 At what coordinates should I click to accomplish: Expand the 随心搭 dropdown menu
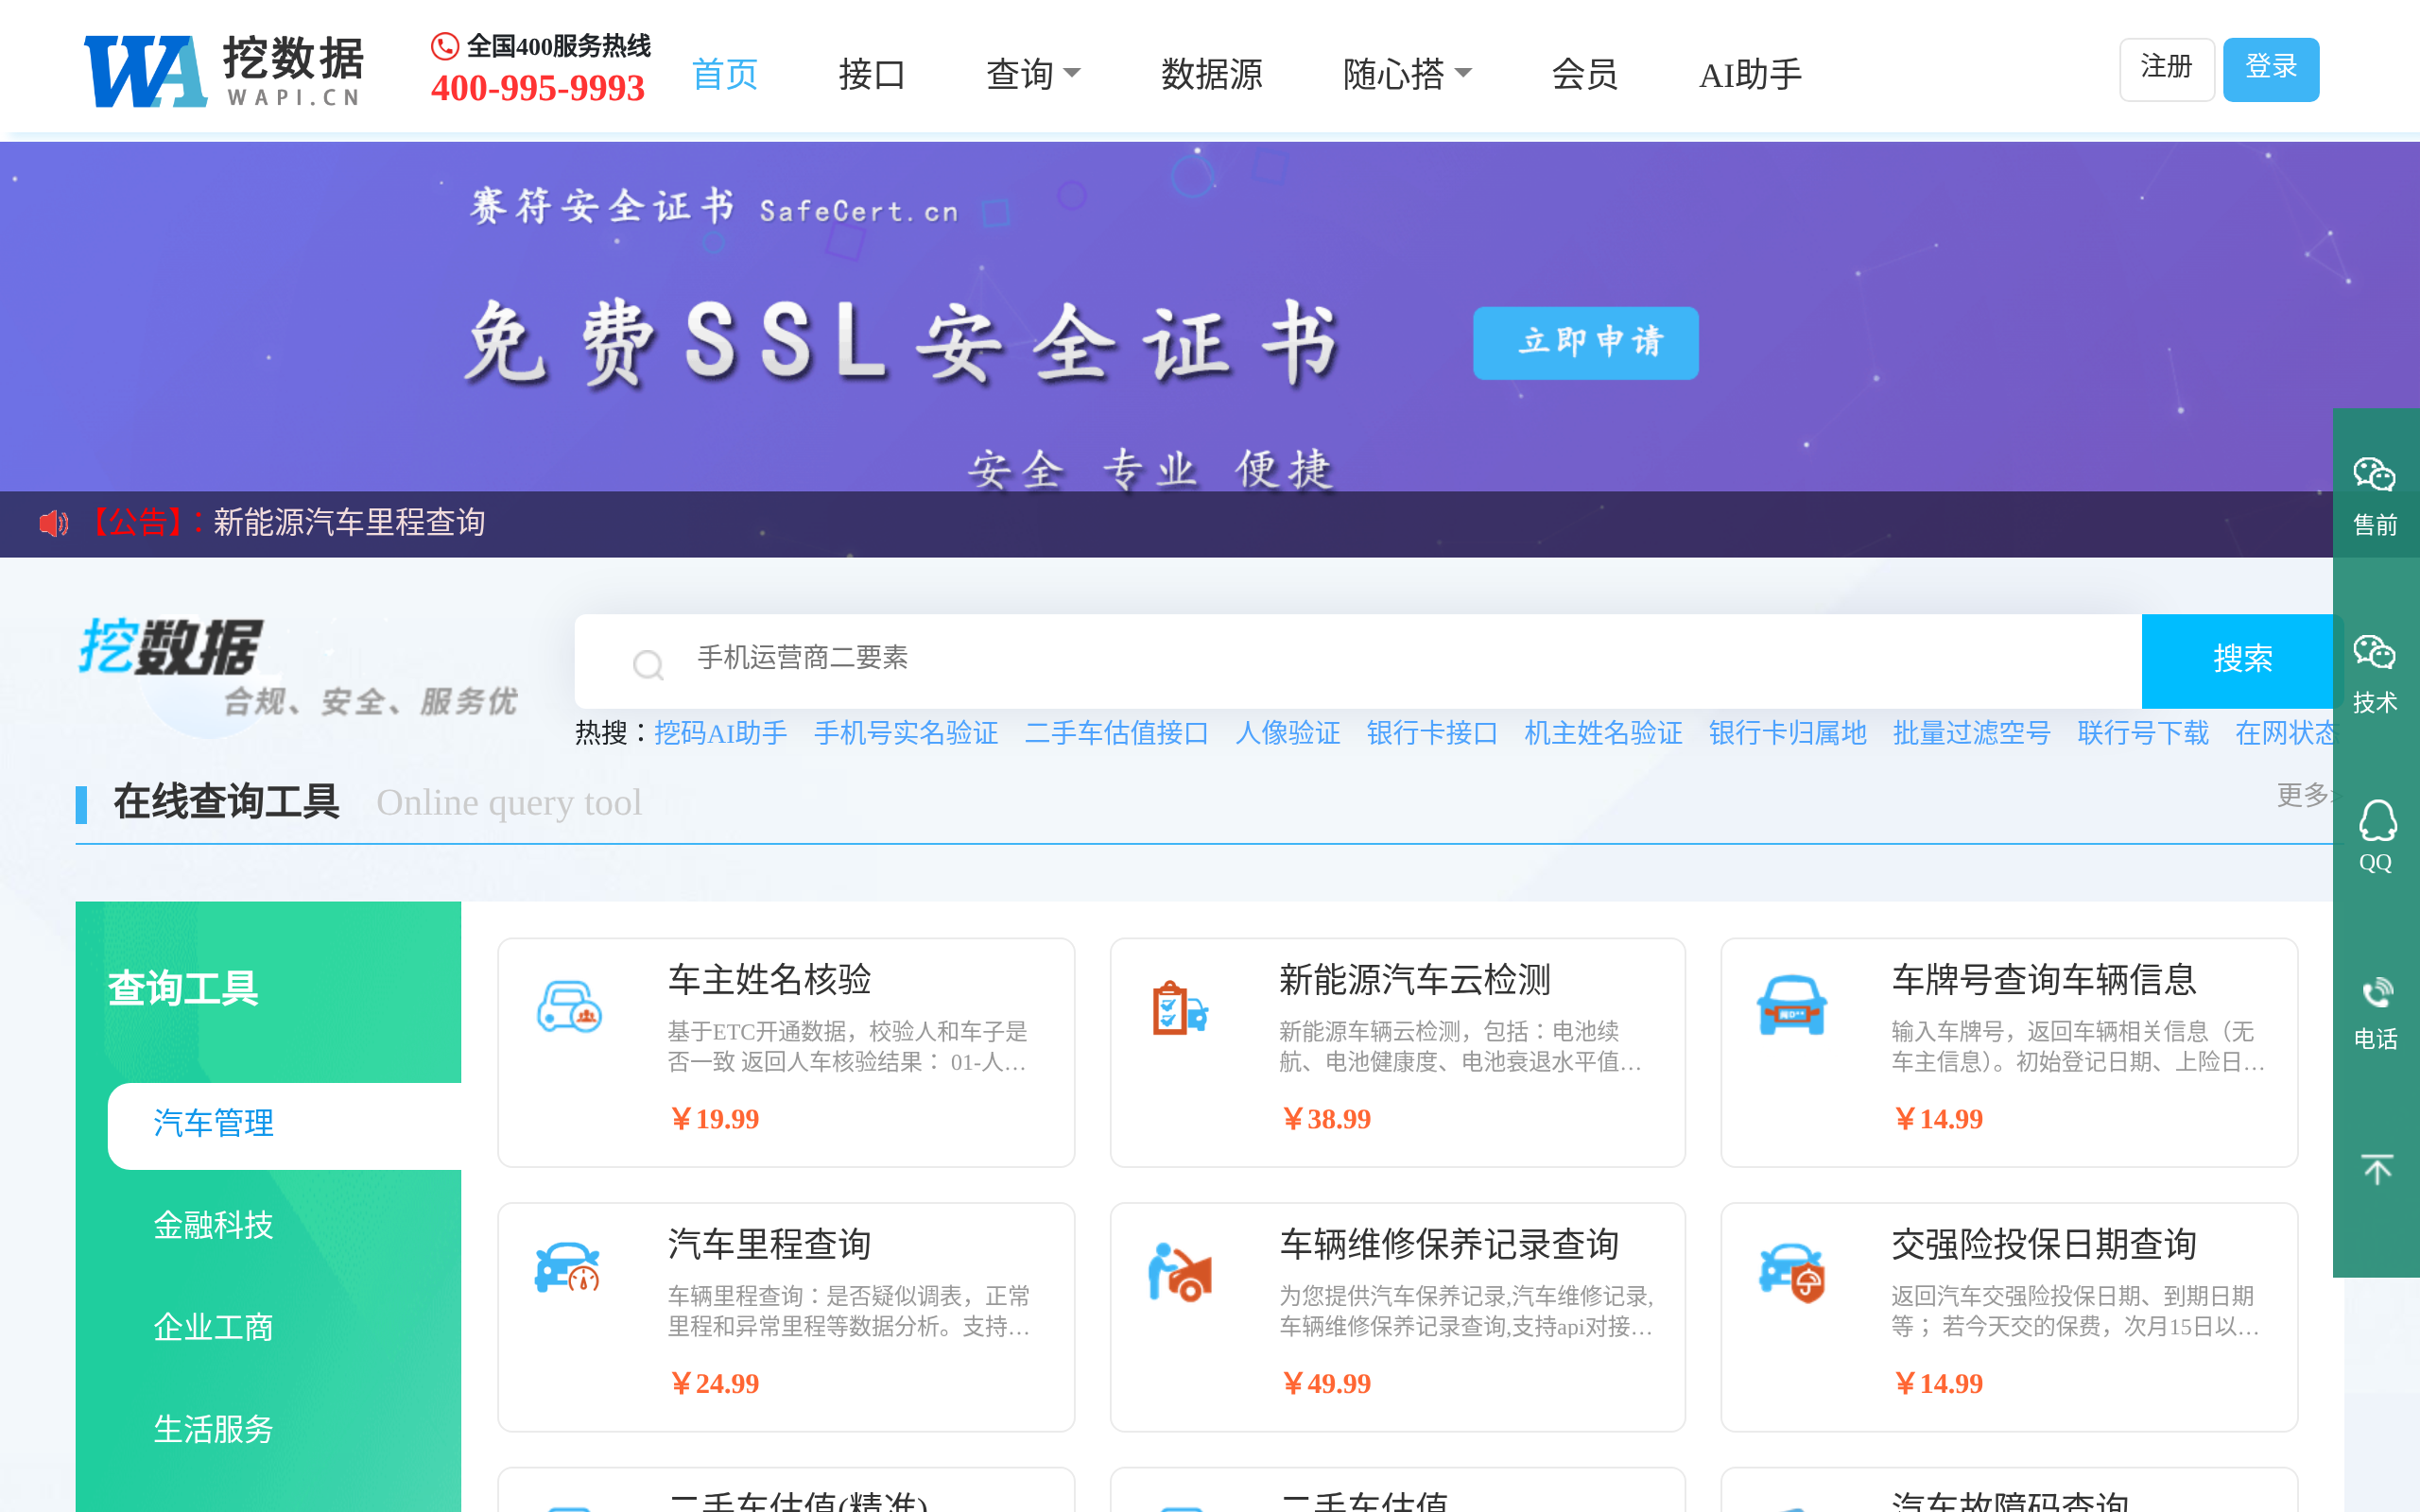pyautogui.click(x=1407, y=74)
